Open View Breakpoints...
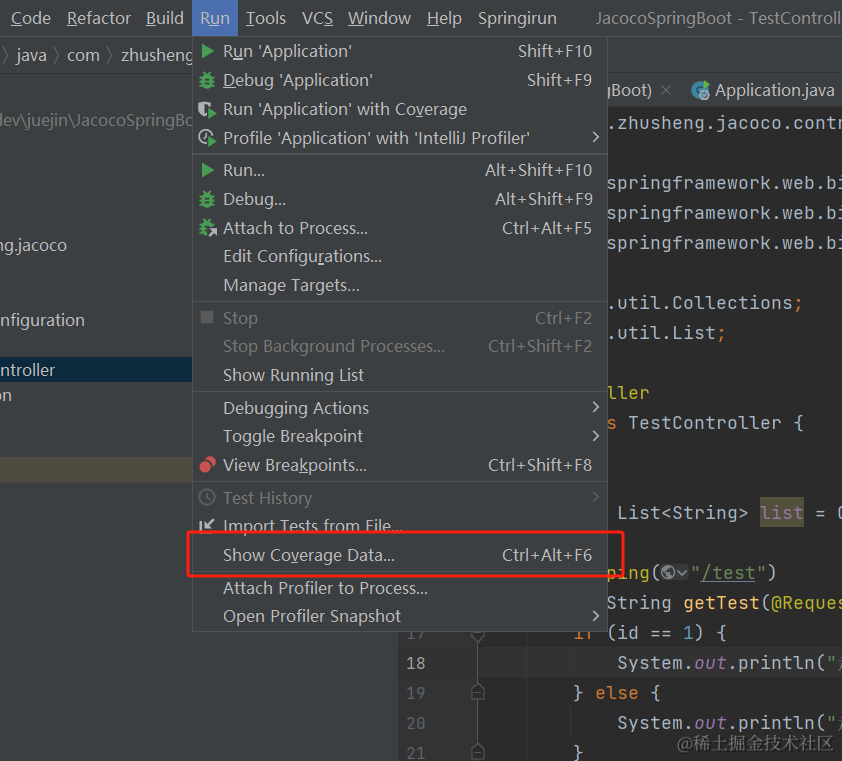Image resolution: width=842 pixels, height=761 pixels. [x=400, y=465]
